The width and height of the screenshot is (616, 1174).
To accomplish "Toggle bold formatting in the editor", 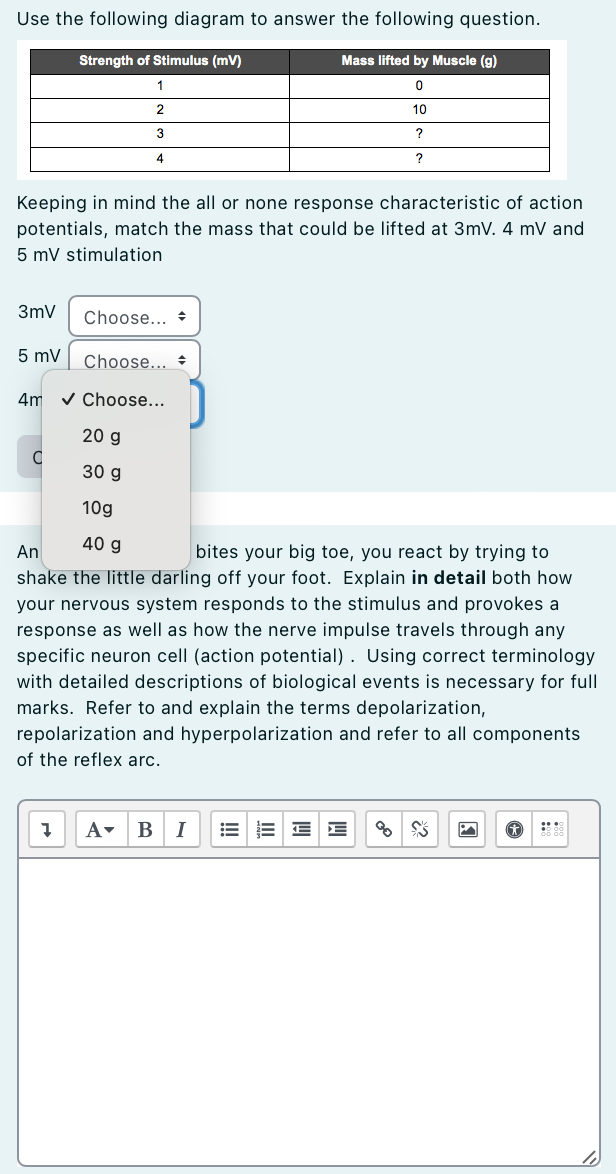I will coord(145,828).
